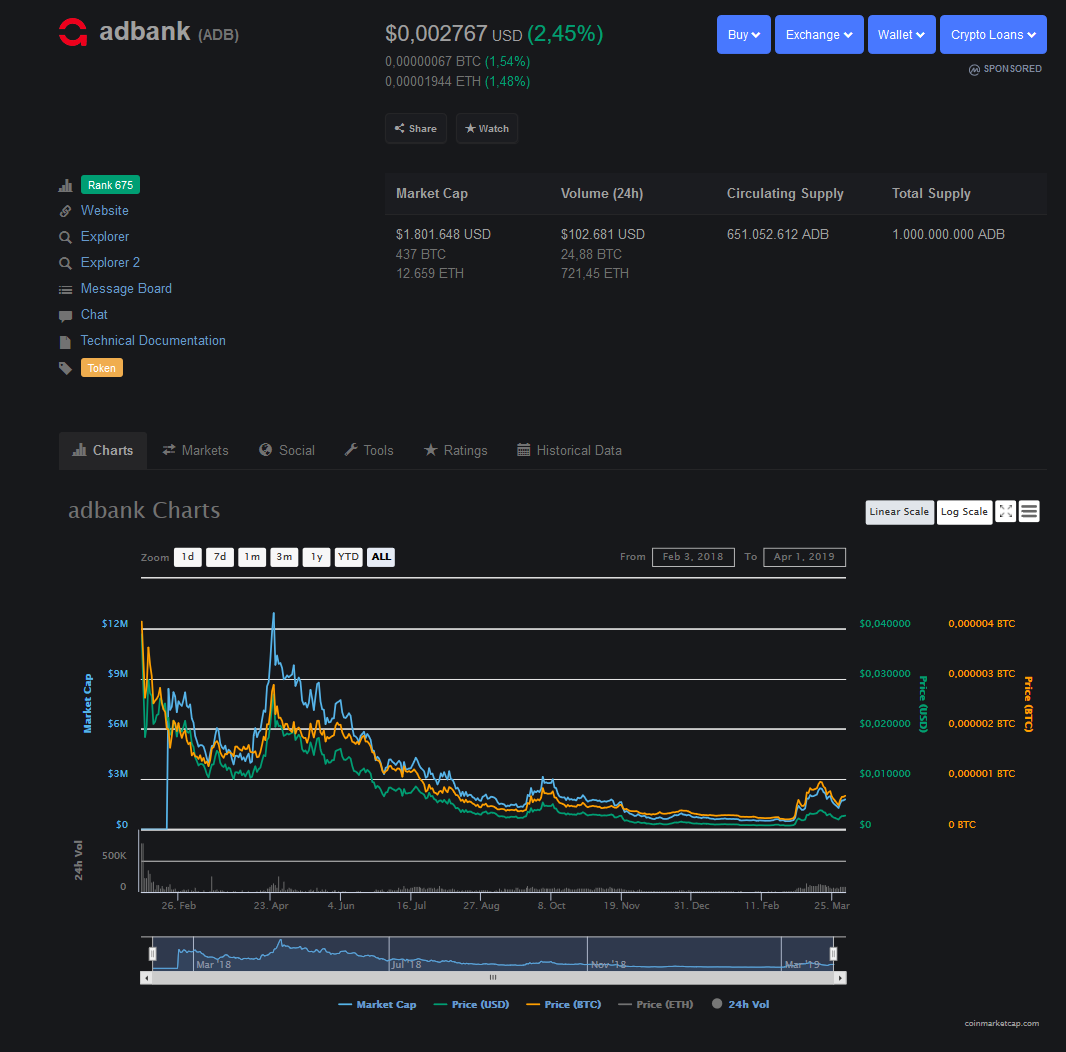
Task: Click the rank bar chart icon
Action: 65,185
